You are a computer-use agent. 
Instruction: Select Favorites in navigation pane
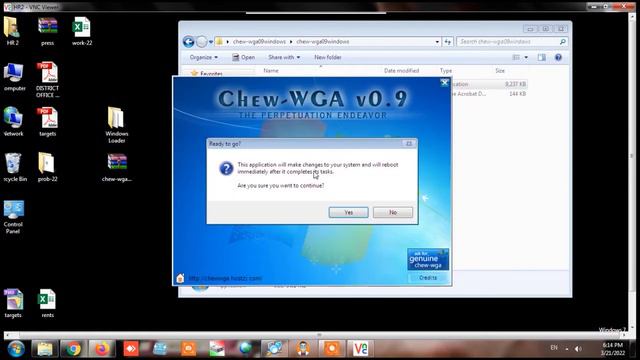coord(211,73)
